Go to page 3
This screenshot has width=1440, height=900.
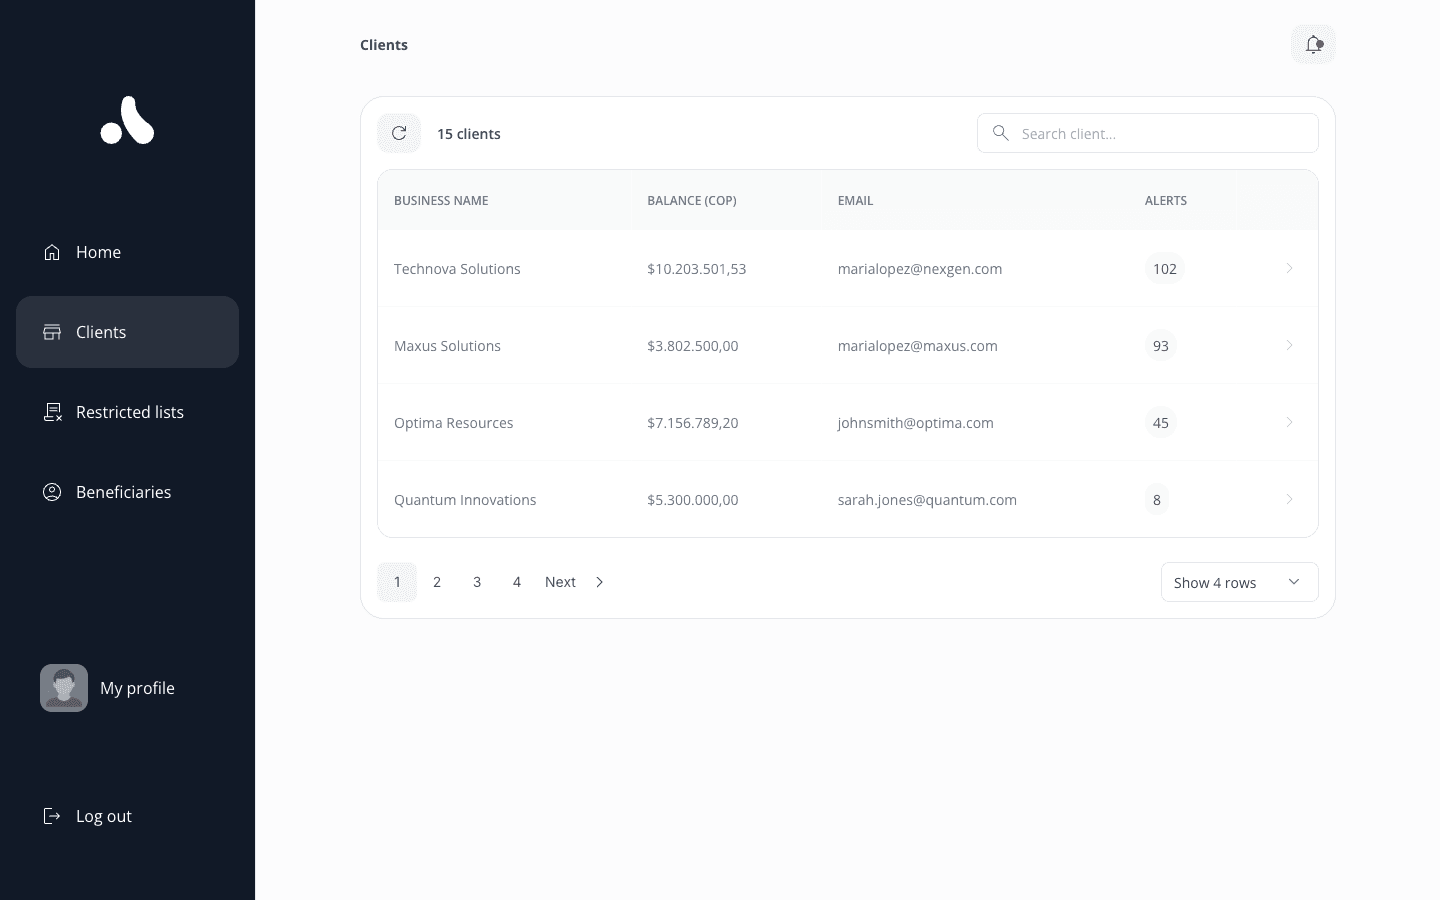point(477,582)
